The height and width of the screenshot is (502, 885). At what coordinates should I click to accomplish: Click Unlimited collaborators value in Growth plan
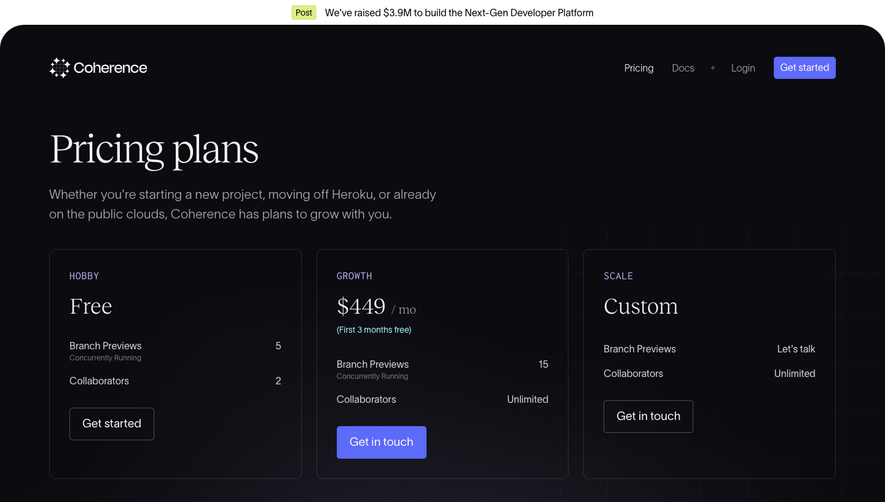click(527, 399)
